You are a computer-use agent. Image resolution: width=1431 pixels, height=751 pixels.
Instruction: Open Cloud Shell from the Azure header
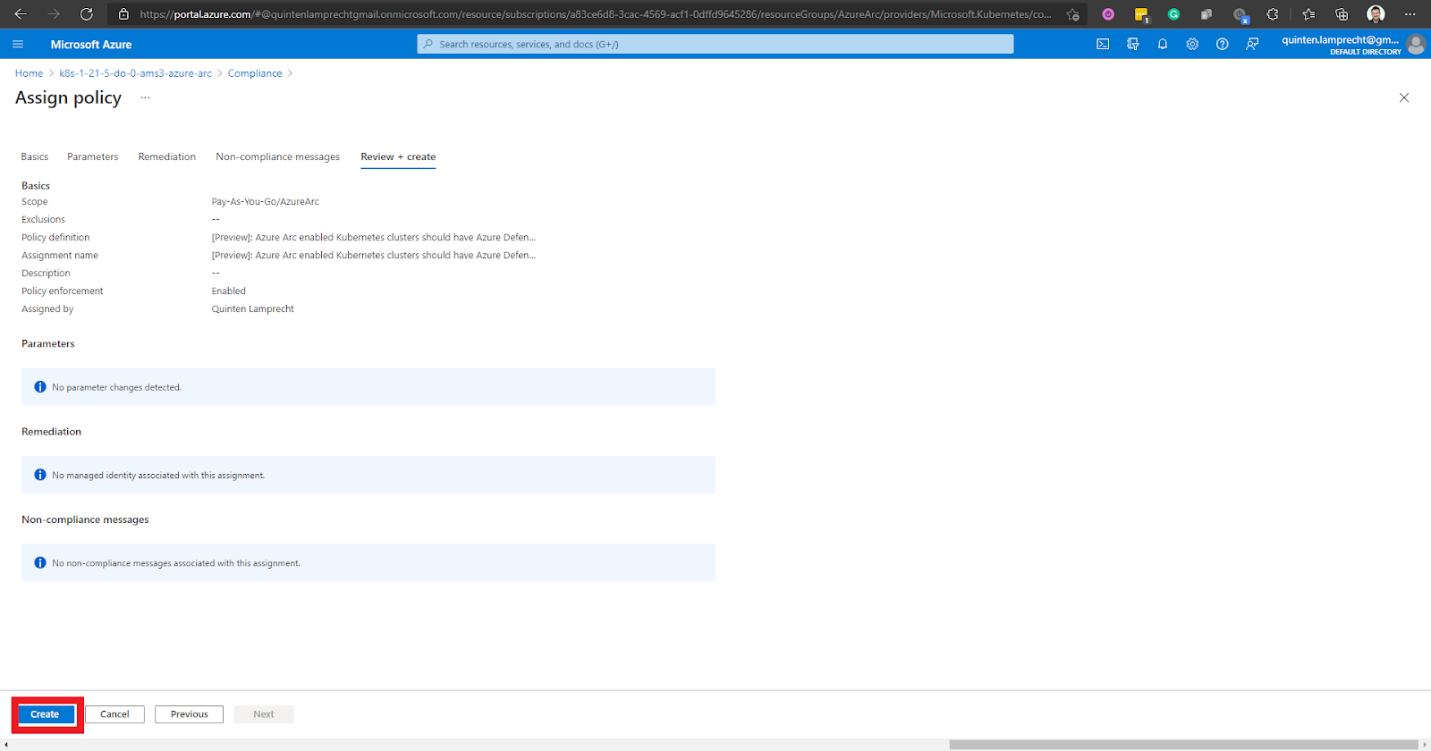1103,44
